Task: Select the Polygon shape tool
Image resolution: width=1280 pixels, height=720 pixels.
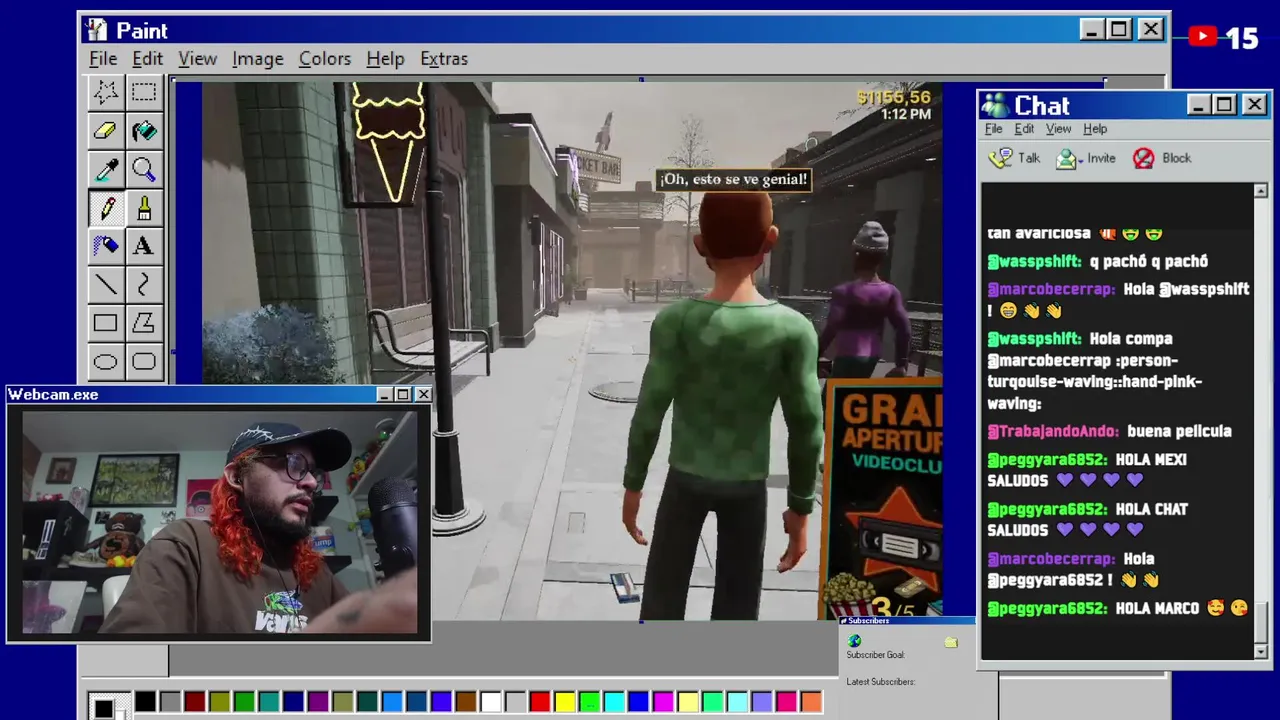Action: (144, 323)
